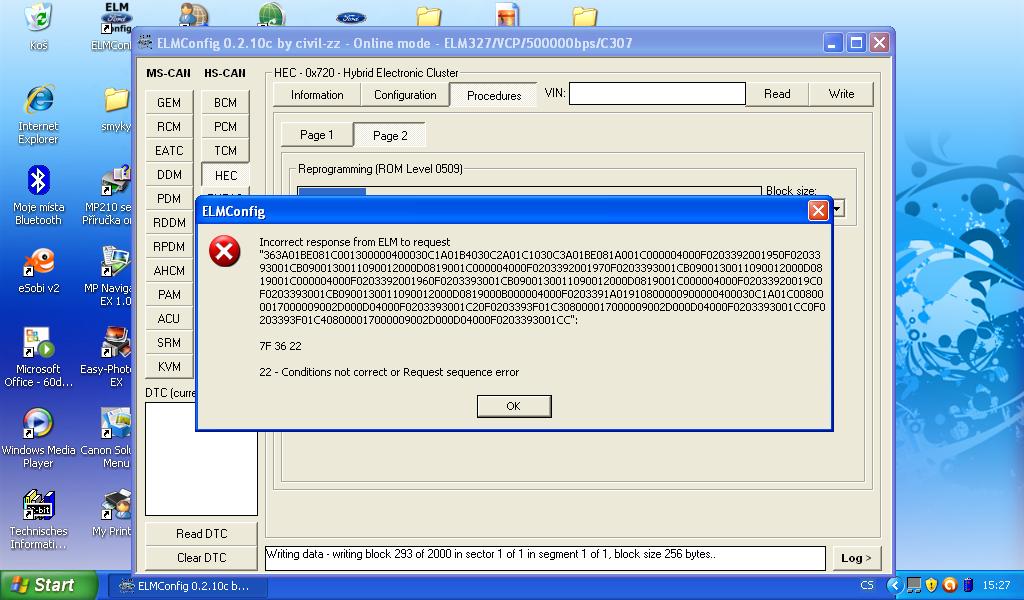
Task: Open the Technisches Informati... desktop icon
Action: click(38, 506)
